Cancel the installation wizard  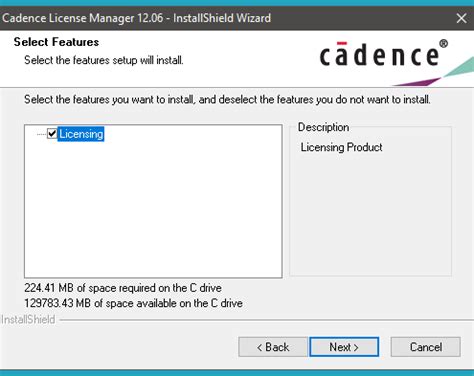426,347
